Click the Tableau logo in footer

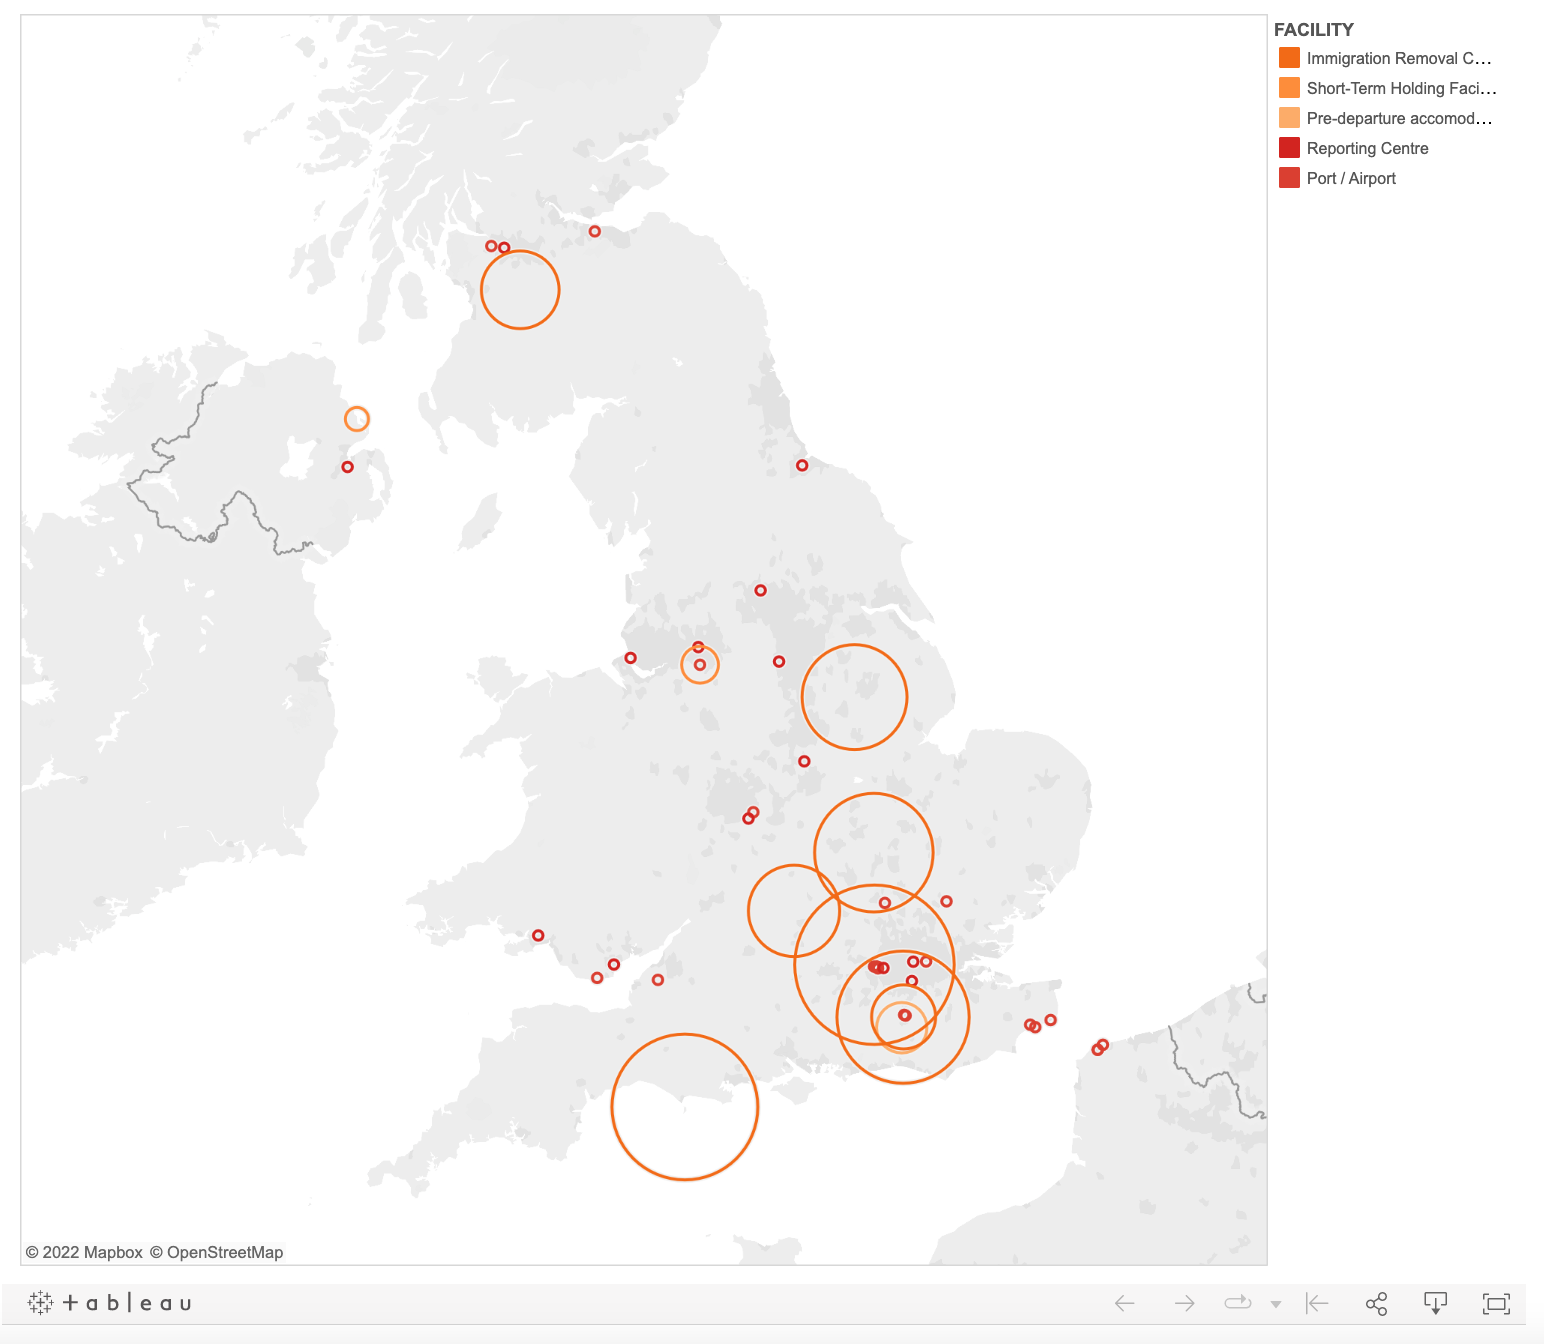pos(110,1303)
